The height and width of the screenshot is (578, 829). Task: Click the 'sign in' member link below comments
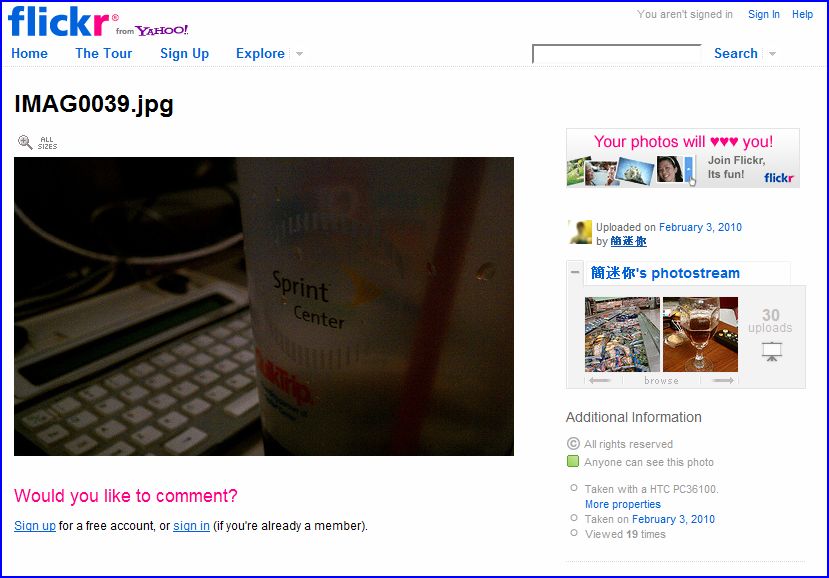[x=191, y=526]
